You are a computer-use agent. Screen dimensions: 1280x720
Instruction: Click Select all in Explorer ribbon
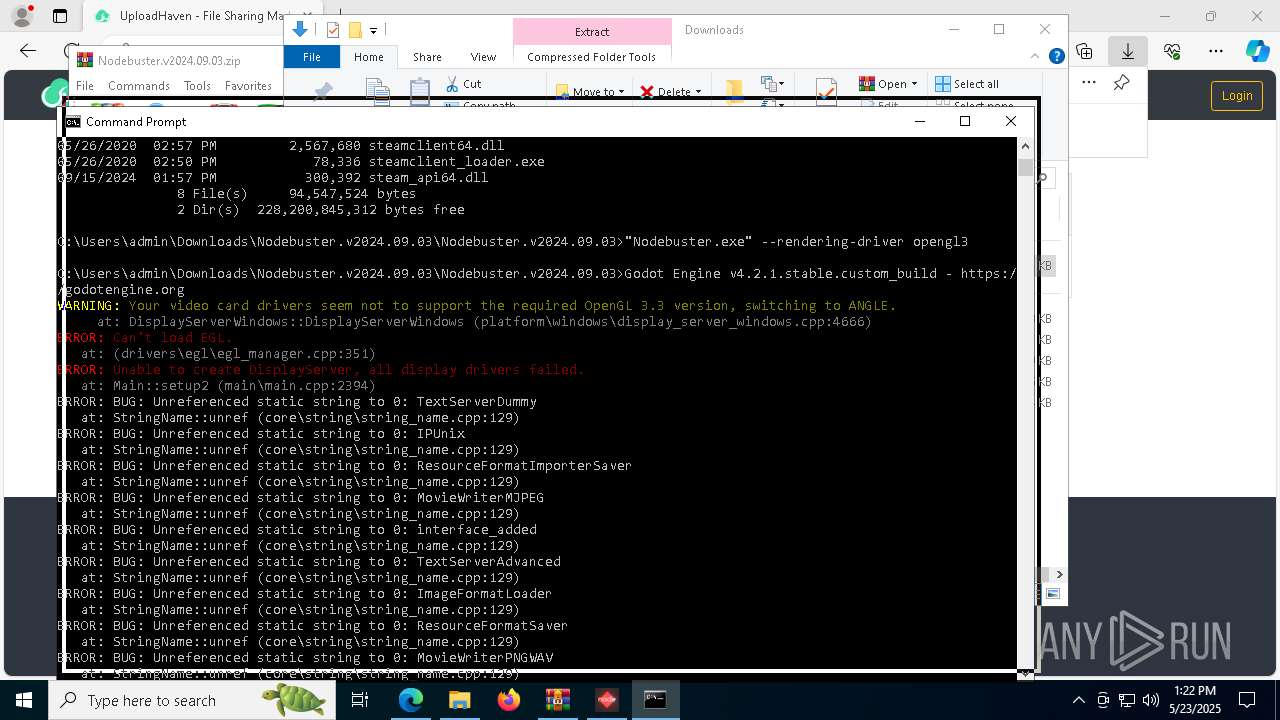[967, 84]
